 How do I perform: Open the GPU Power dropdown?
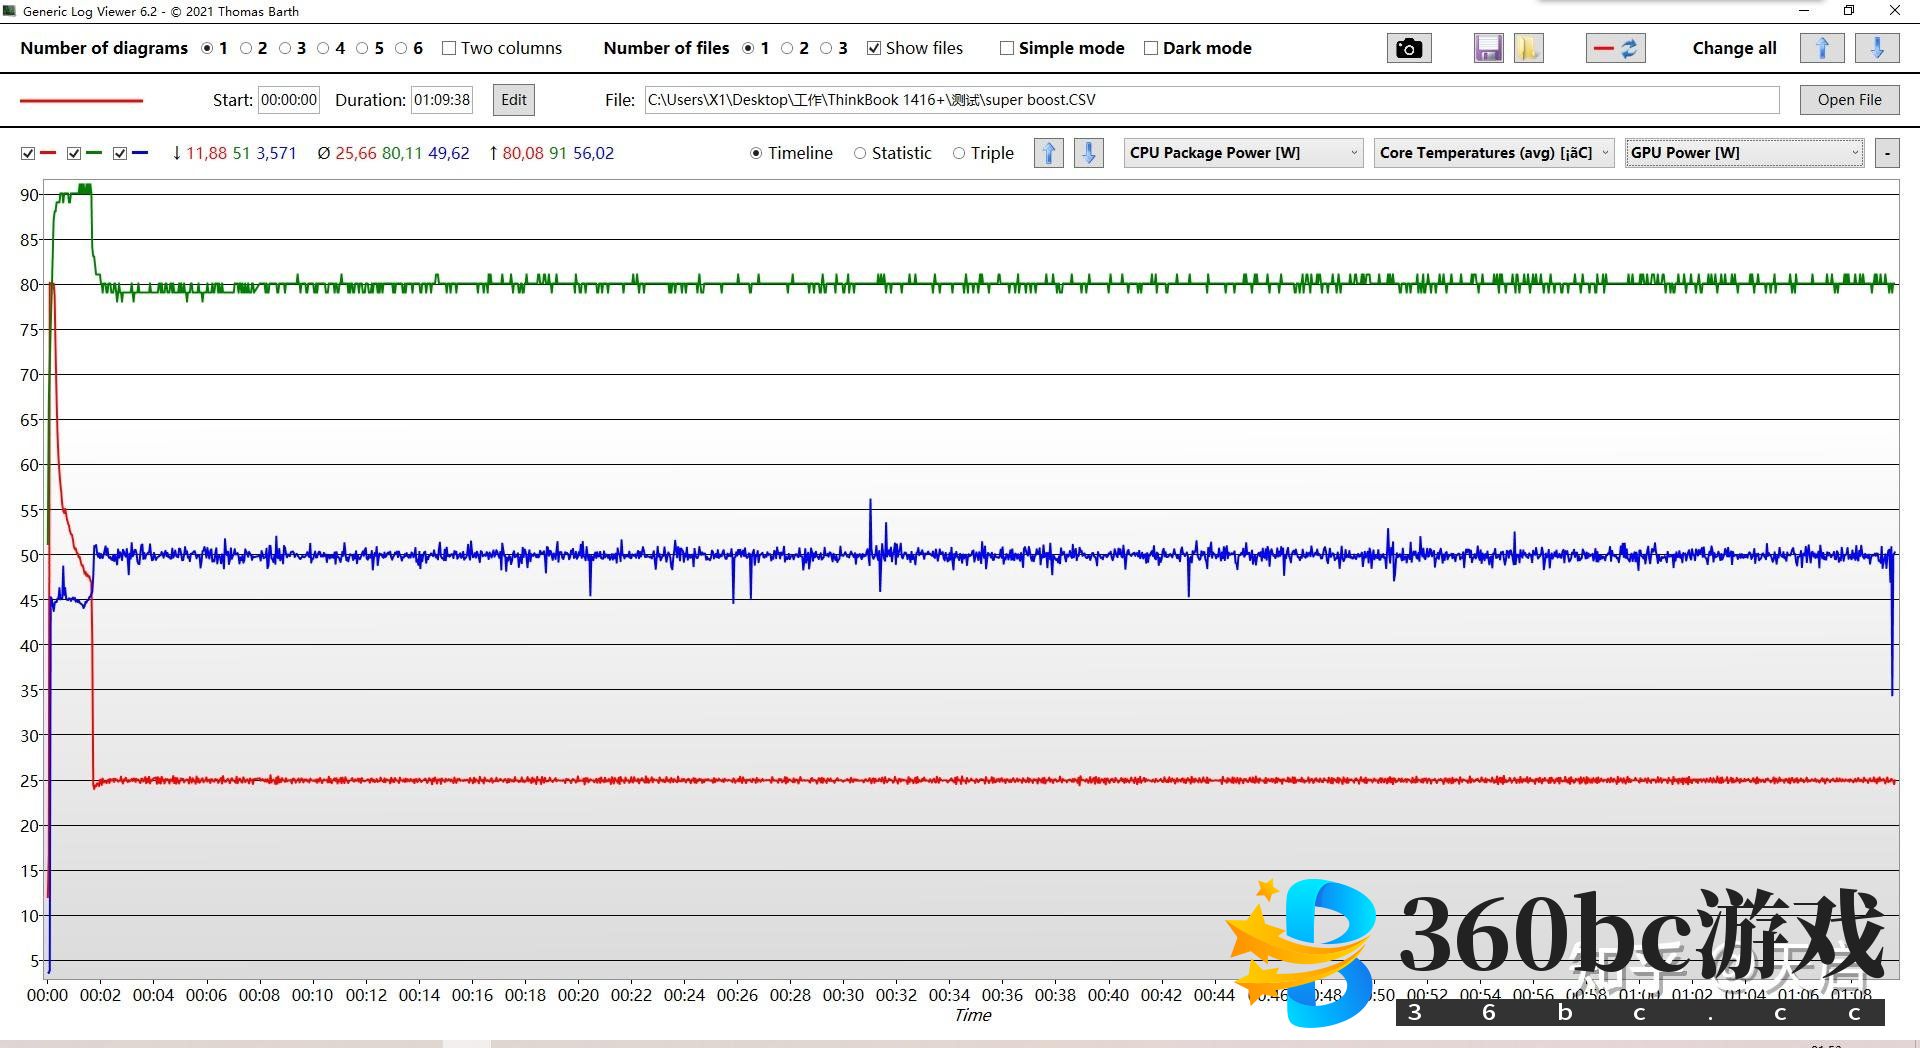[1744, 153]
